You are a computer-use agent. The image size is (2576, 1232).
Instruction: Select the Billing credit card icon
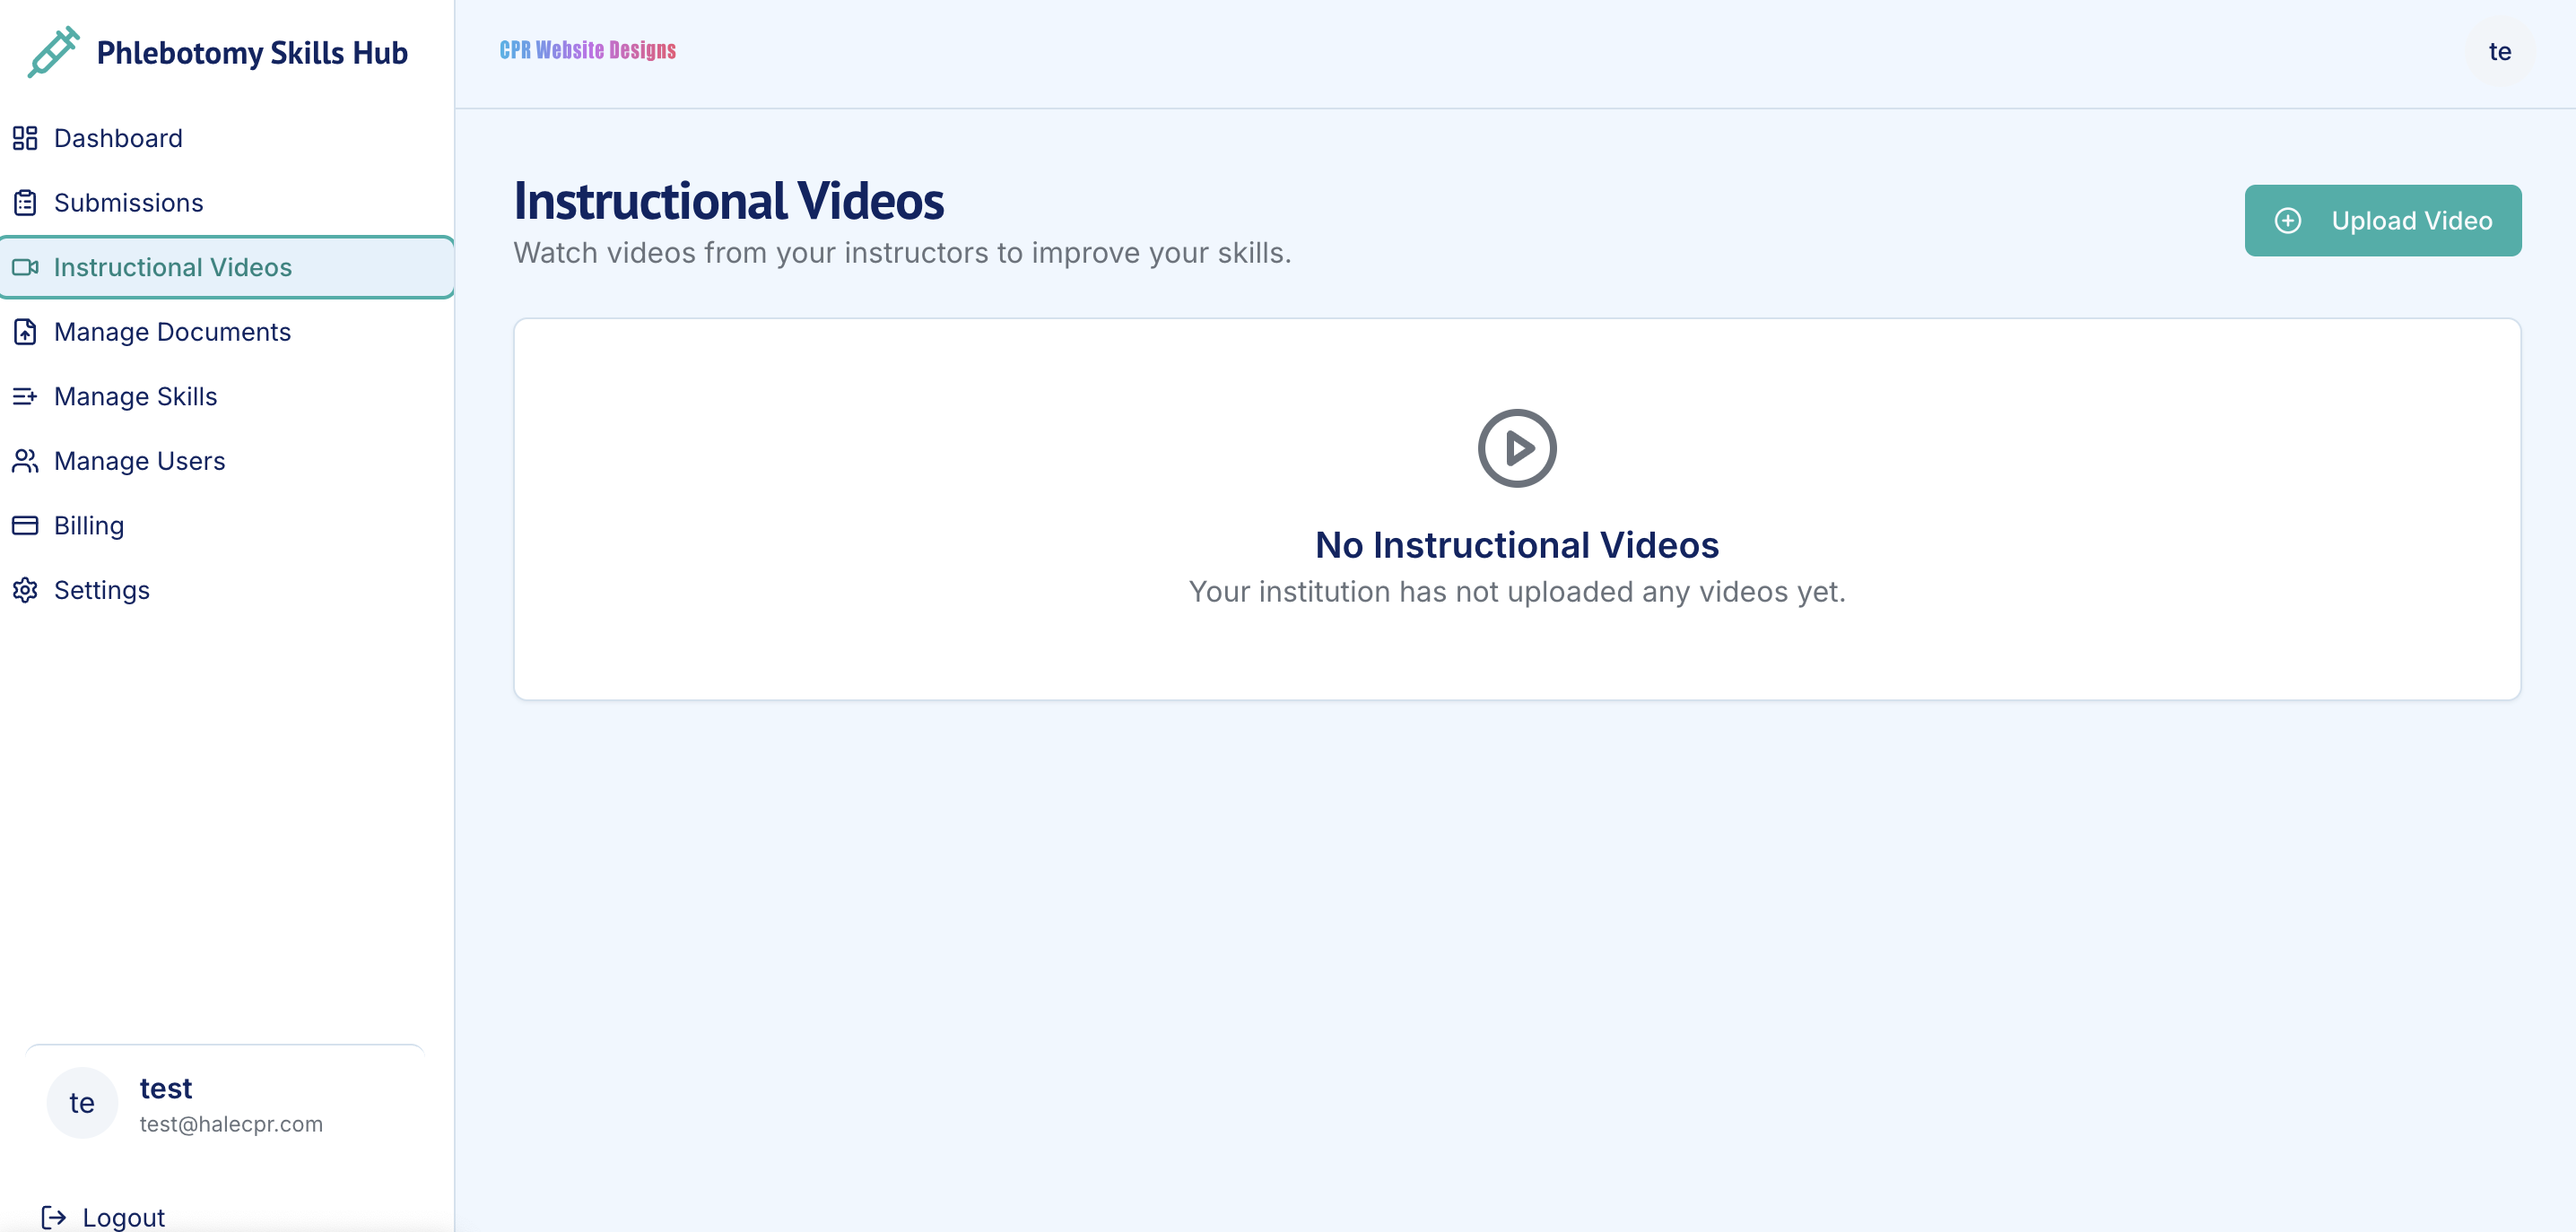point(25,525)
